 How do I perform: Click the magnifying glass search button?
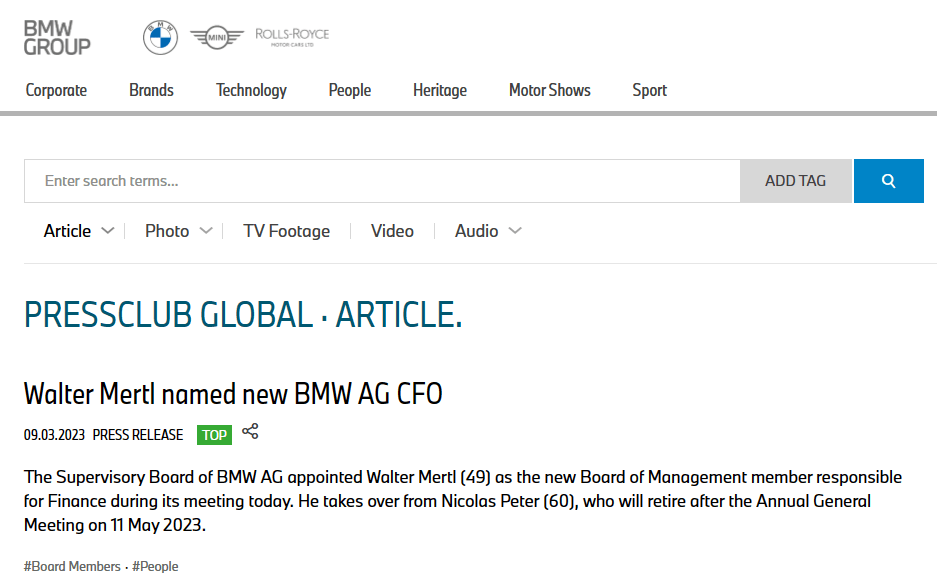[x=888, y=181]
